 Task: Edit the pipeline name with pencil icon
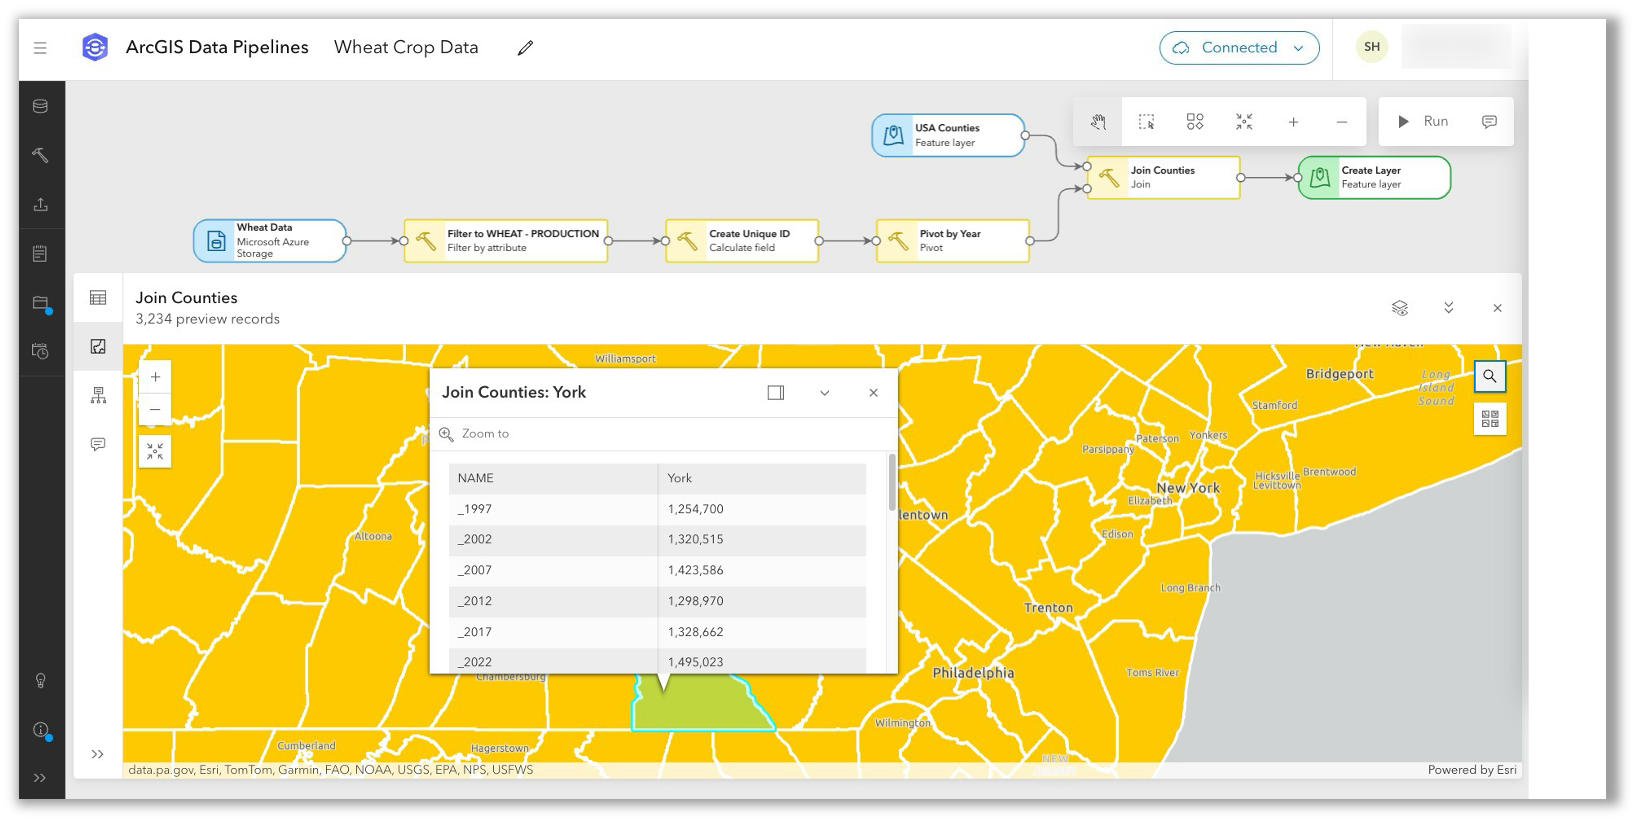pyautogui.click(x=525, y=47)
